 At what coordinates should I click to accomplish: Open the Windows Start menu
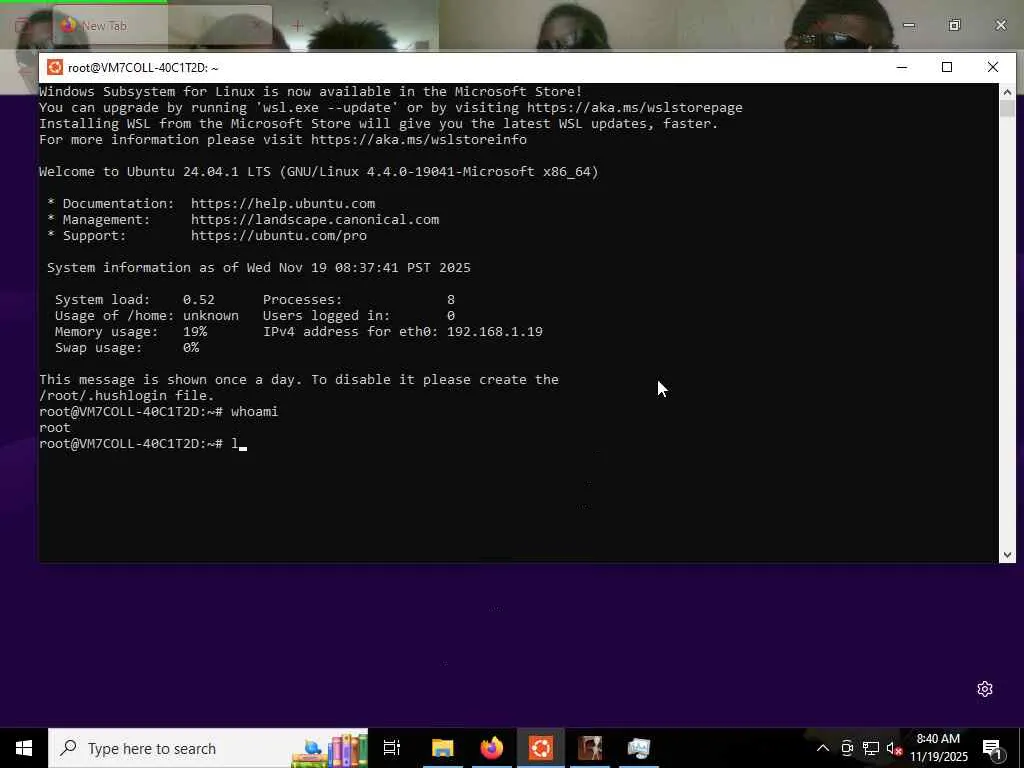24,748
